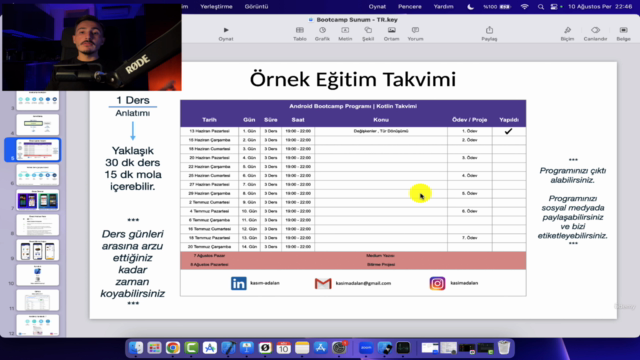Click the Programınızı çıktı alabilirsiniz text

click(x=573, y=175)
